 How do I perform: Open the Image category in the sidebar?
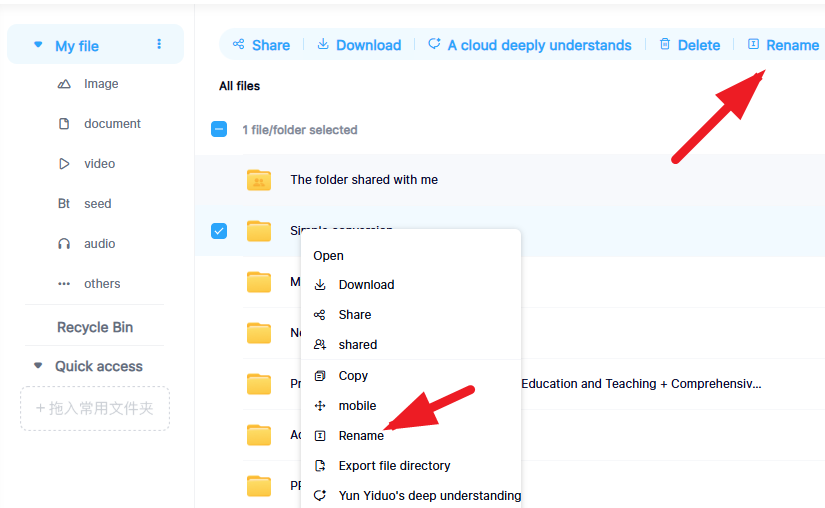click(x=100, y=84)
